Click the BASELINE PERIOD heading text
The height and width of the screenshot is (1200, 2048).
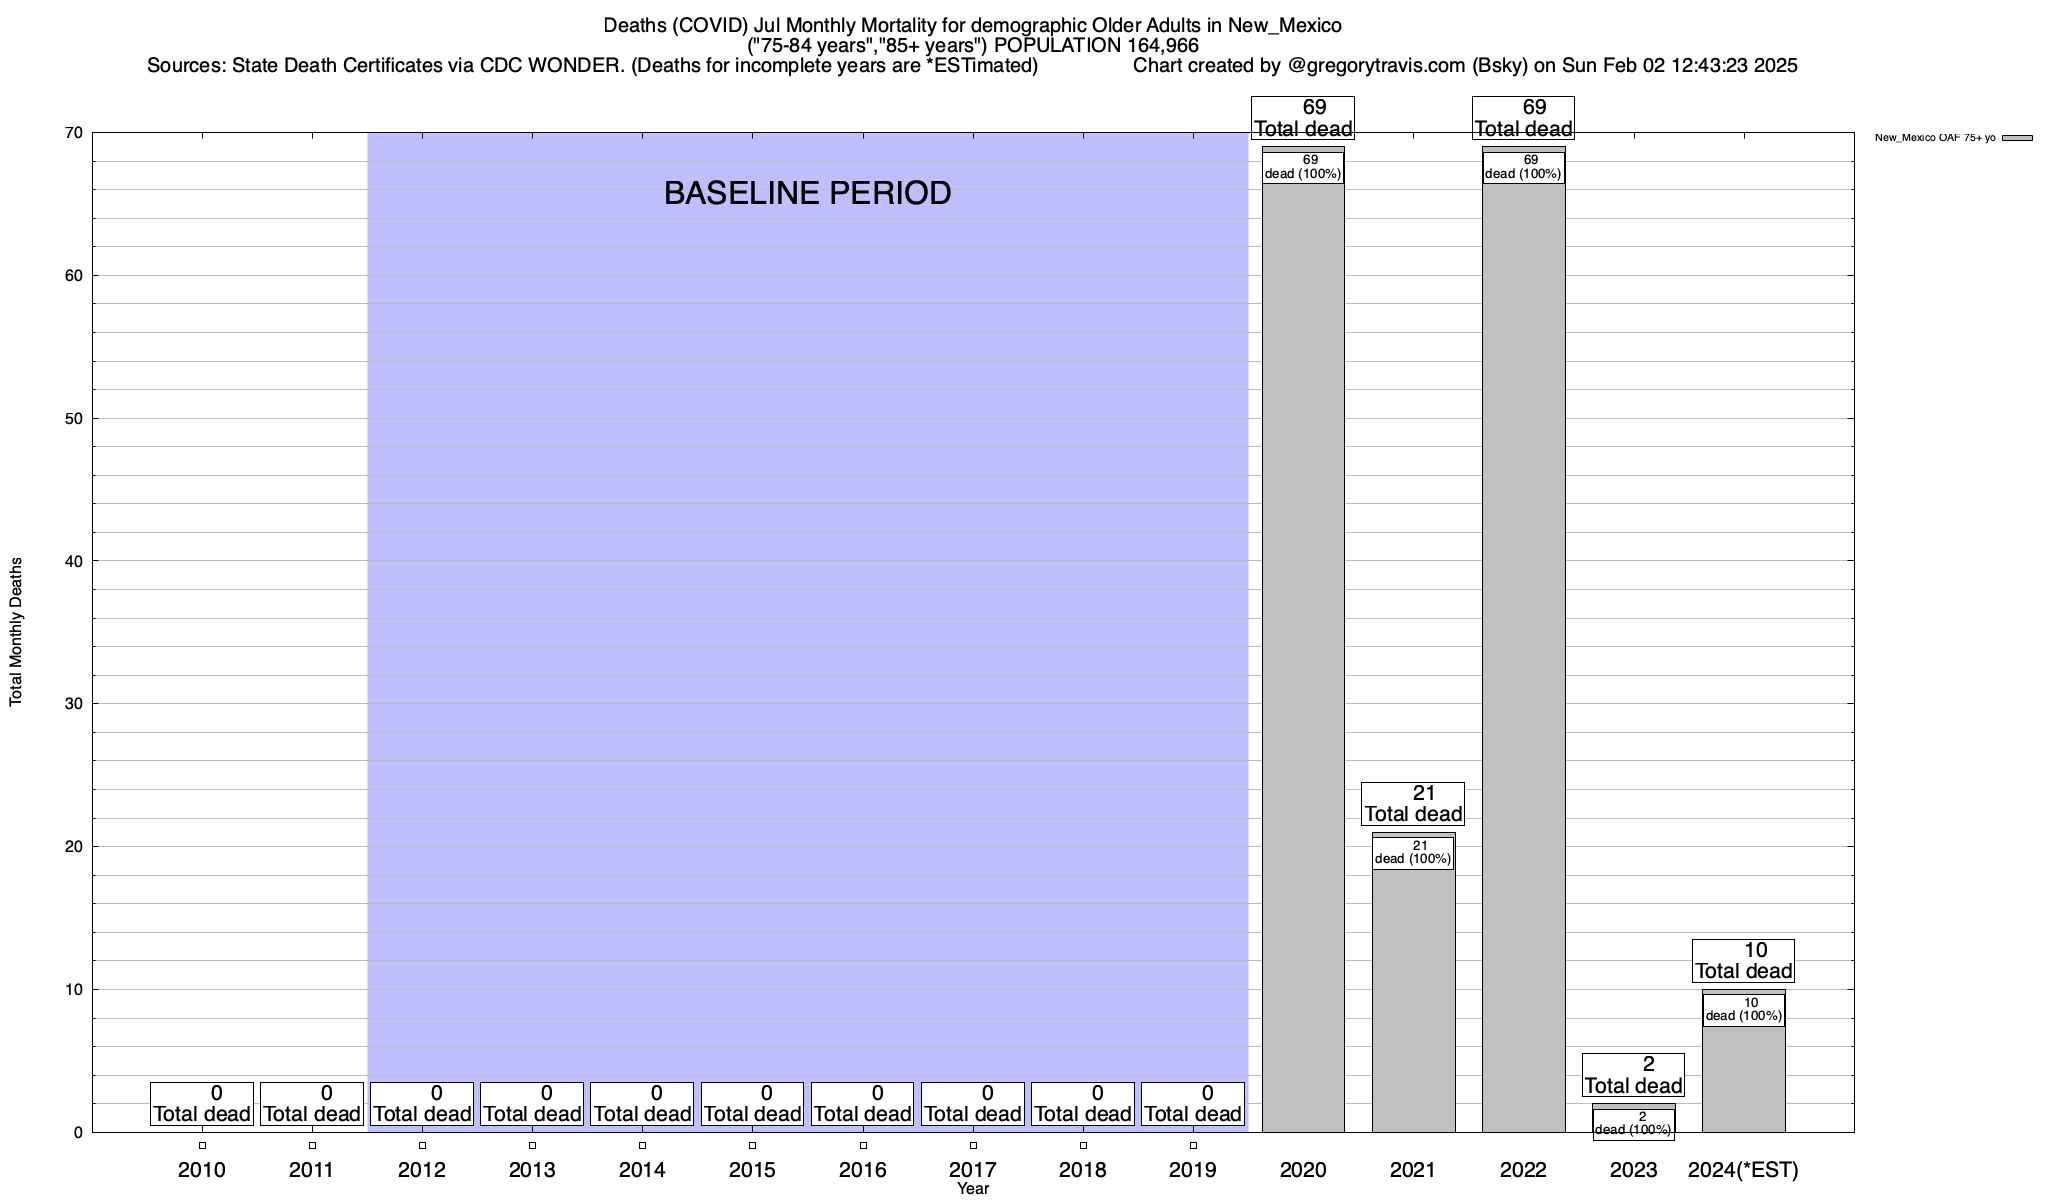[807, 193]
